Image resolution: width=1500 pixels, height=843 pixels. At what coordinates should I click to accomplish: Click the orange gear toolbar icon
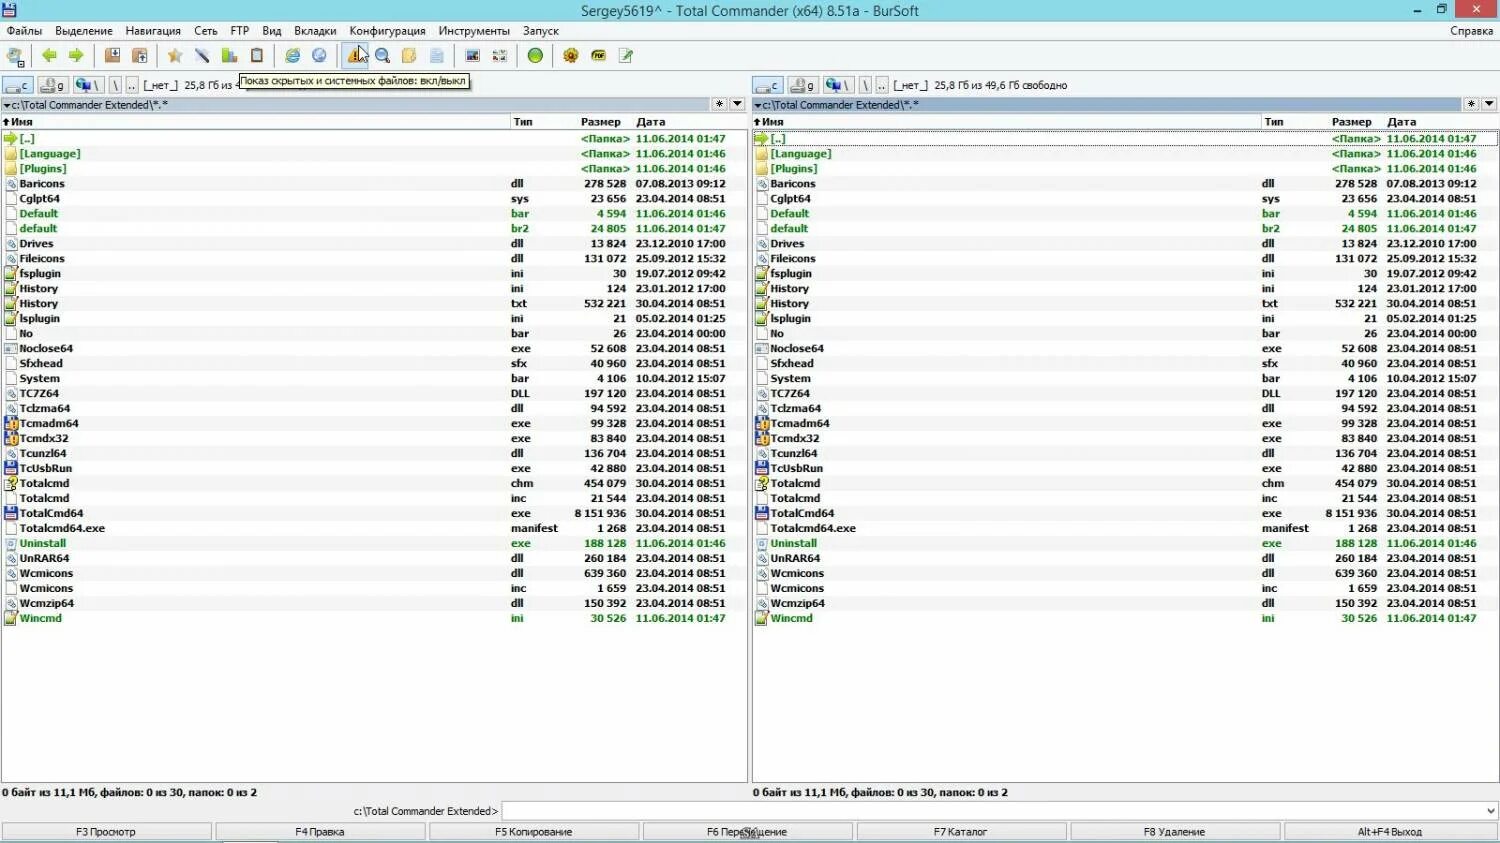[571, 56]
